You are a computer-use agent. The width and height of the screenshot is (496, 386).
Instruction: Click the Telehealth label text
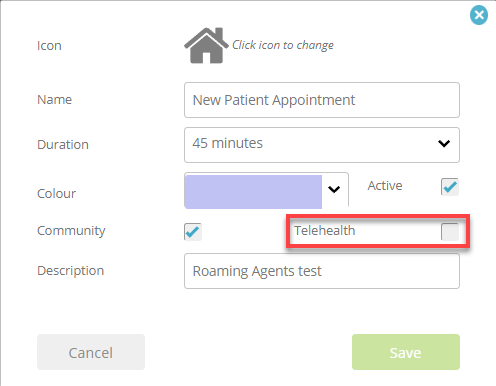pos(324,230)
